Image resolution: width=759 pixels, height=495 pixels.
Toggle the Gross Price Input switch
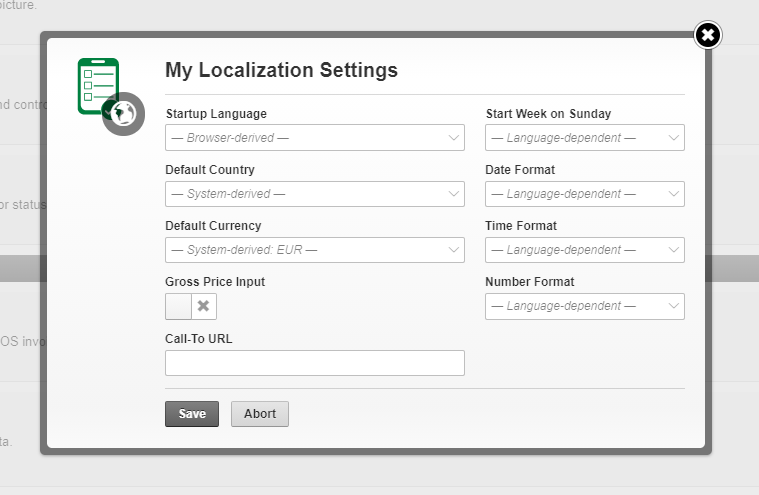[x=191, y=306]
